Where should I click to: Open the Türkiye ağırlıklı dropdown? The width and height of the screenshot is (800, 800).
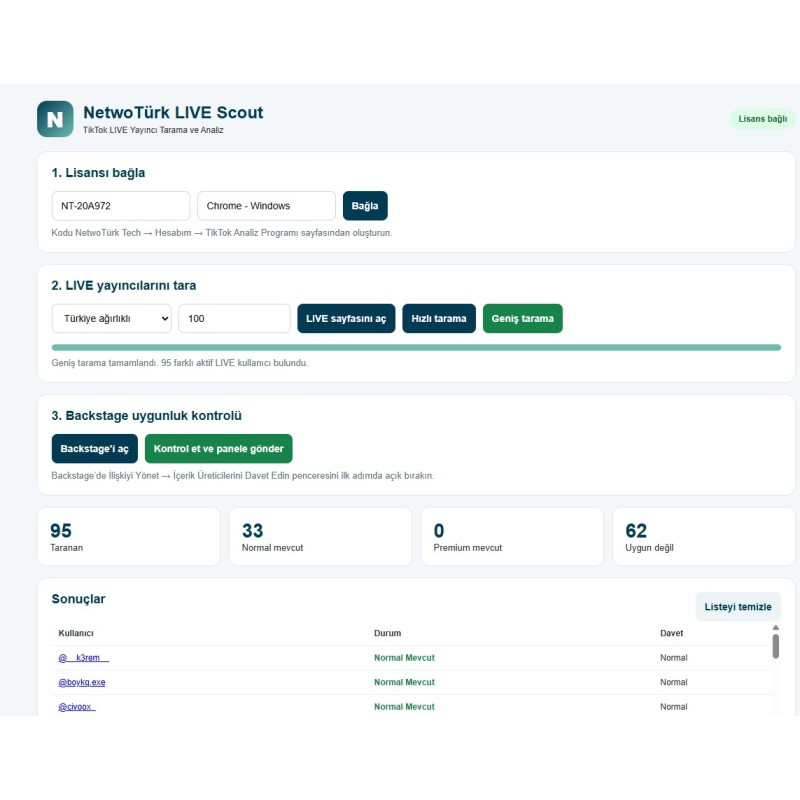[112, 318]
